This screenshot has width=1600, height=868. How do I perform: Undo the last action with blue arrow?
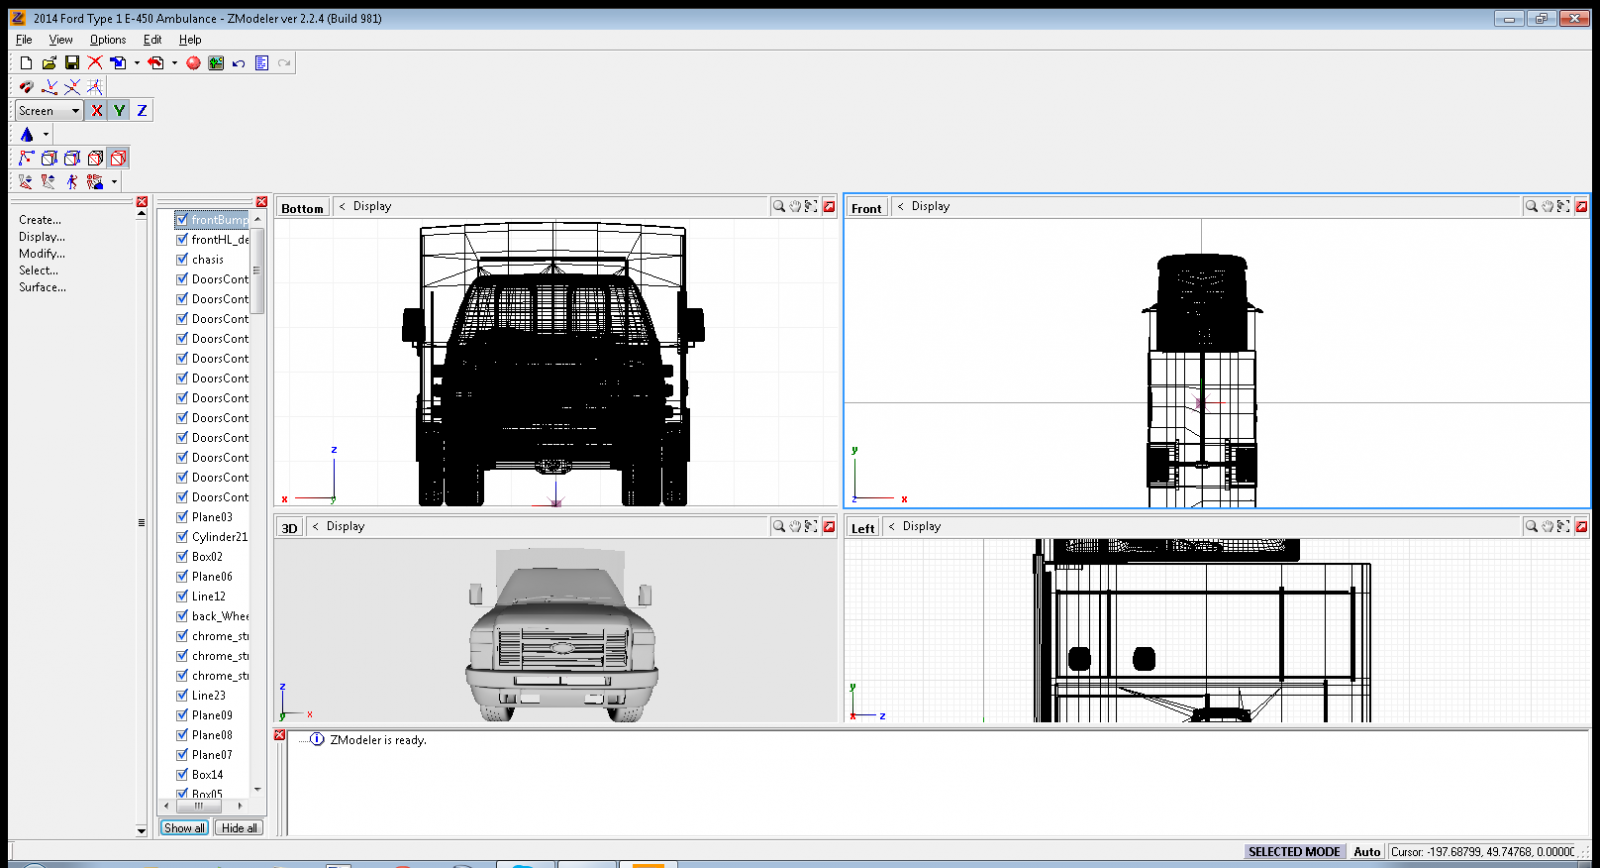coord(239,63)
